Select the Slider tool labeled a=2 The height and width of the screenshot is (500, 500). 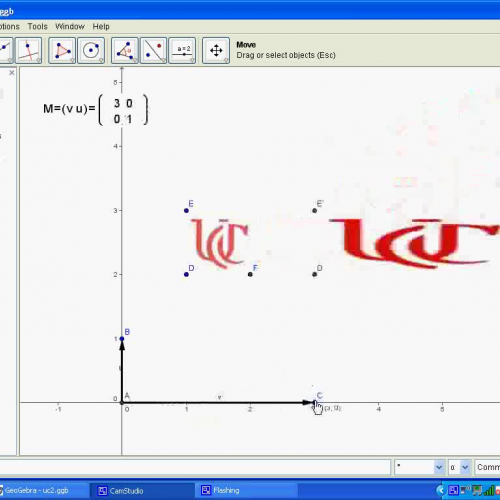point(182,51)
